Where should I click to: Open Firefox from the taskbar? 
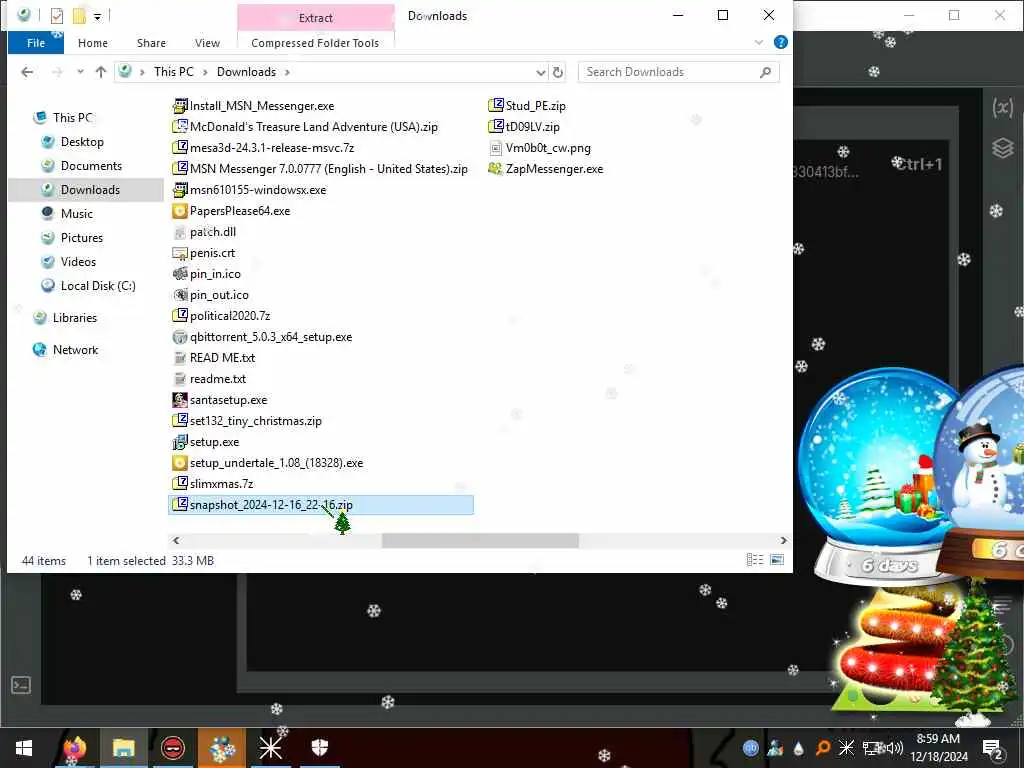(x=74, y=748)
